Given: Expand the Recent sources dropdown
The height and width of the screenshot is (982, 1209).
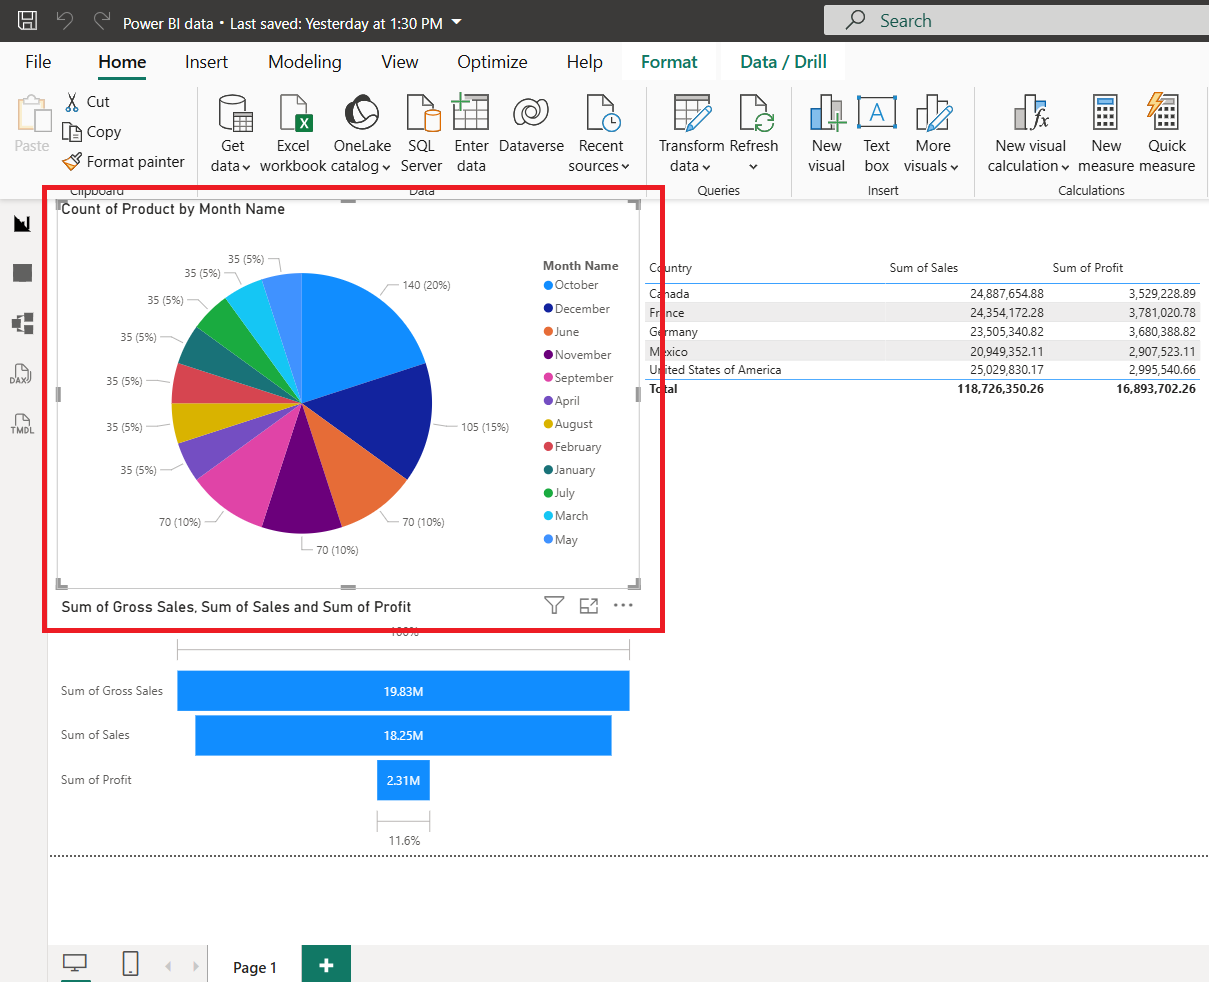Looking at the screenshot, I should [x=600, y=134].
